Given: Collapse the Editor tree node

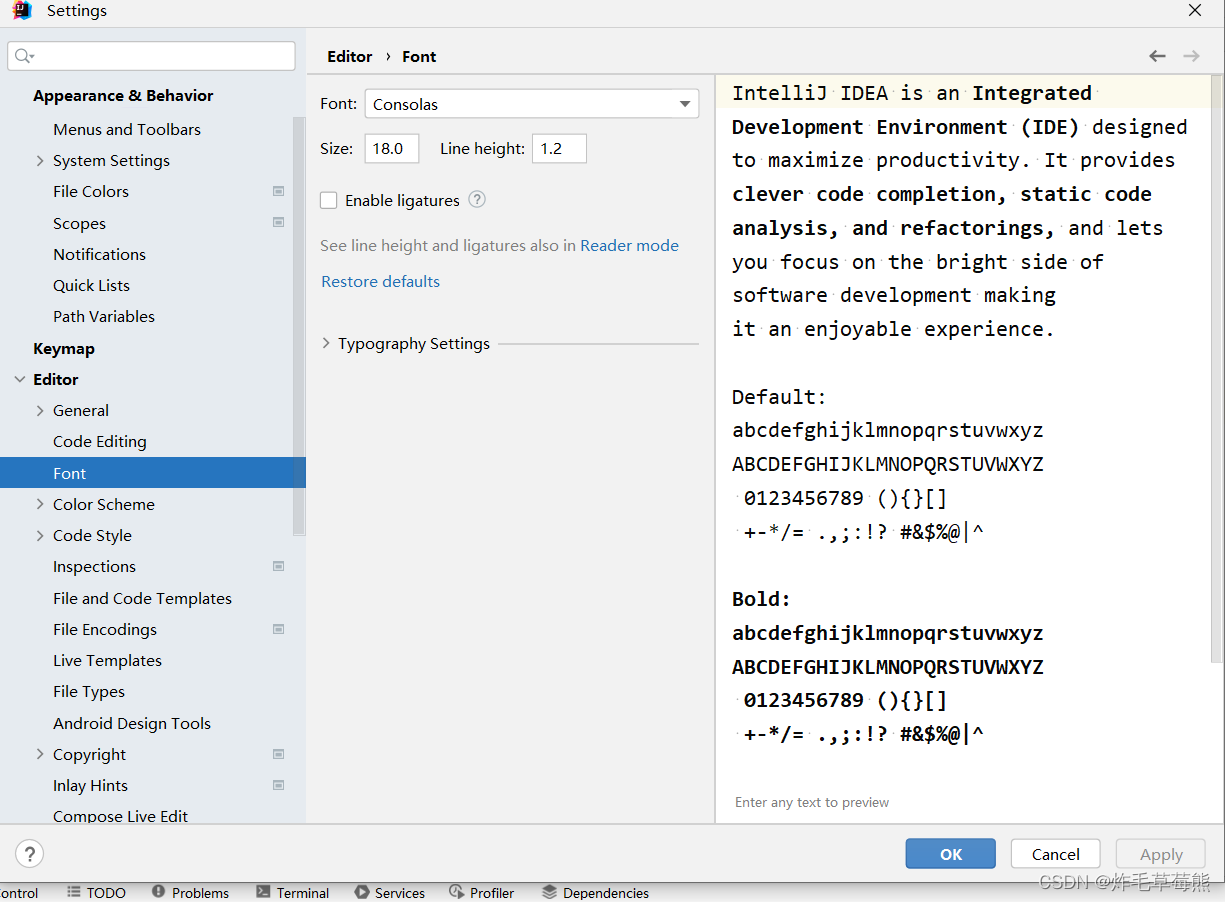Looking at the screenshot, I should [x=20, y=379].
